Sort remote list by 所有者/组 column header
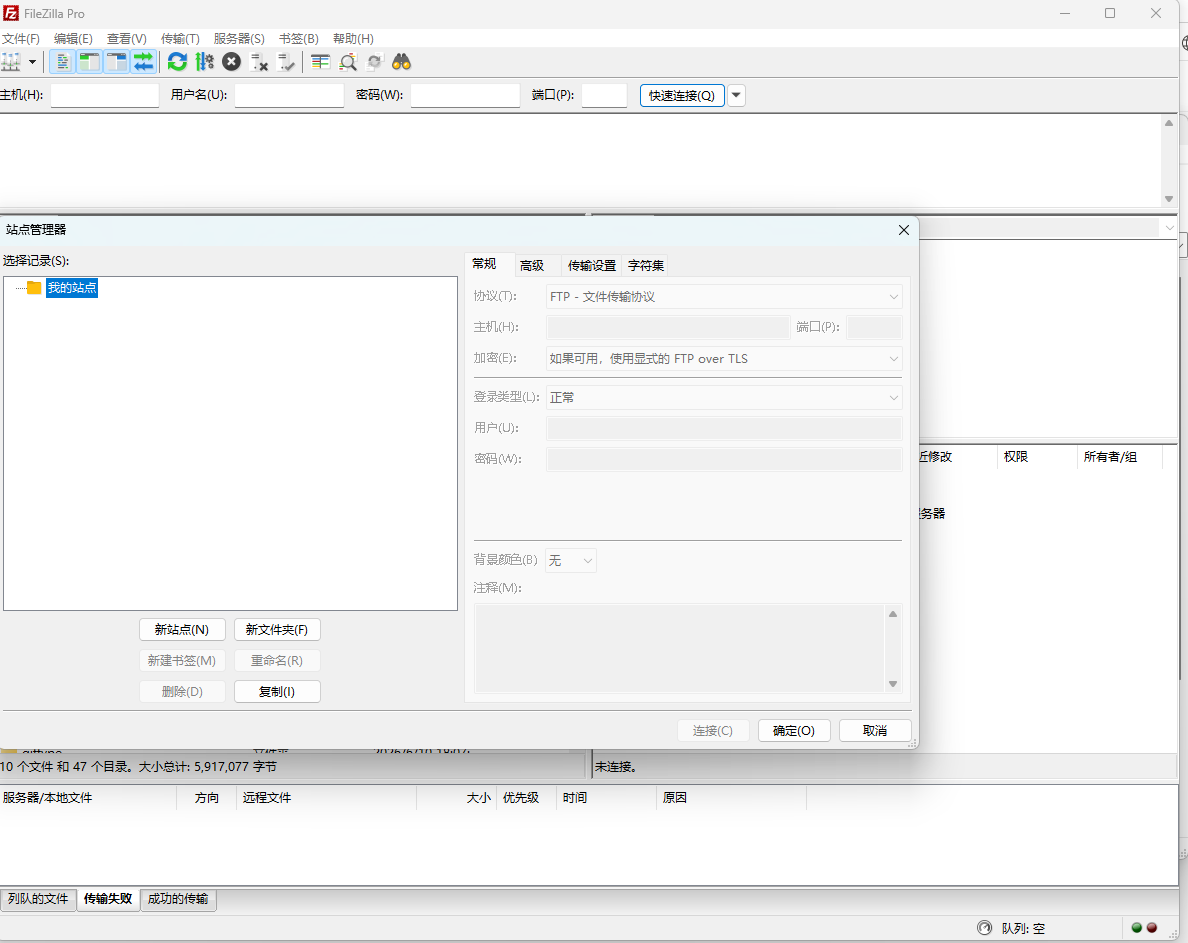The image size is (1188, 943). 1119,457
